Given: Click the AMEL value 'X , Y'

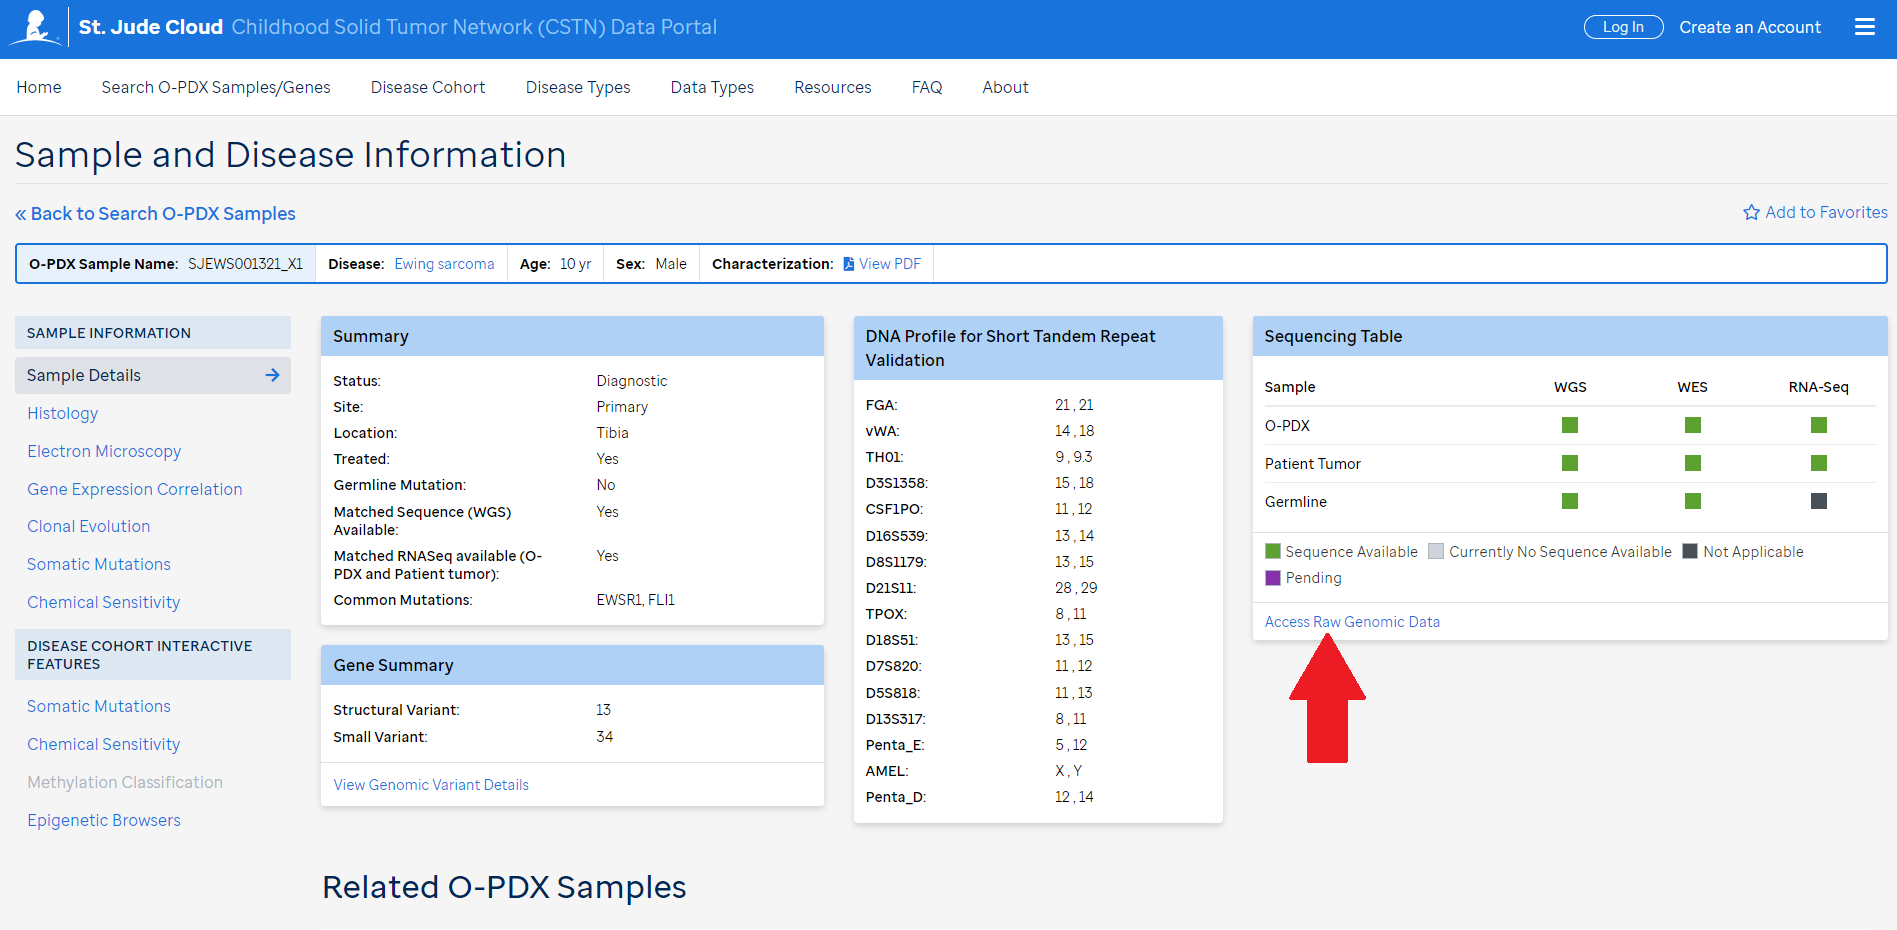Looking at the screenshot, I should click(x=1068, y=771).
